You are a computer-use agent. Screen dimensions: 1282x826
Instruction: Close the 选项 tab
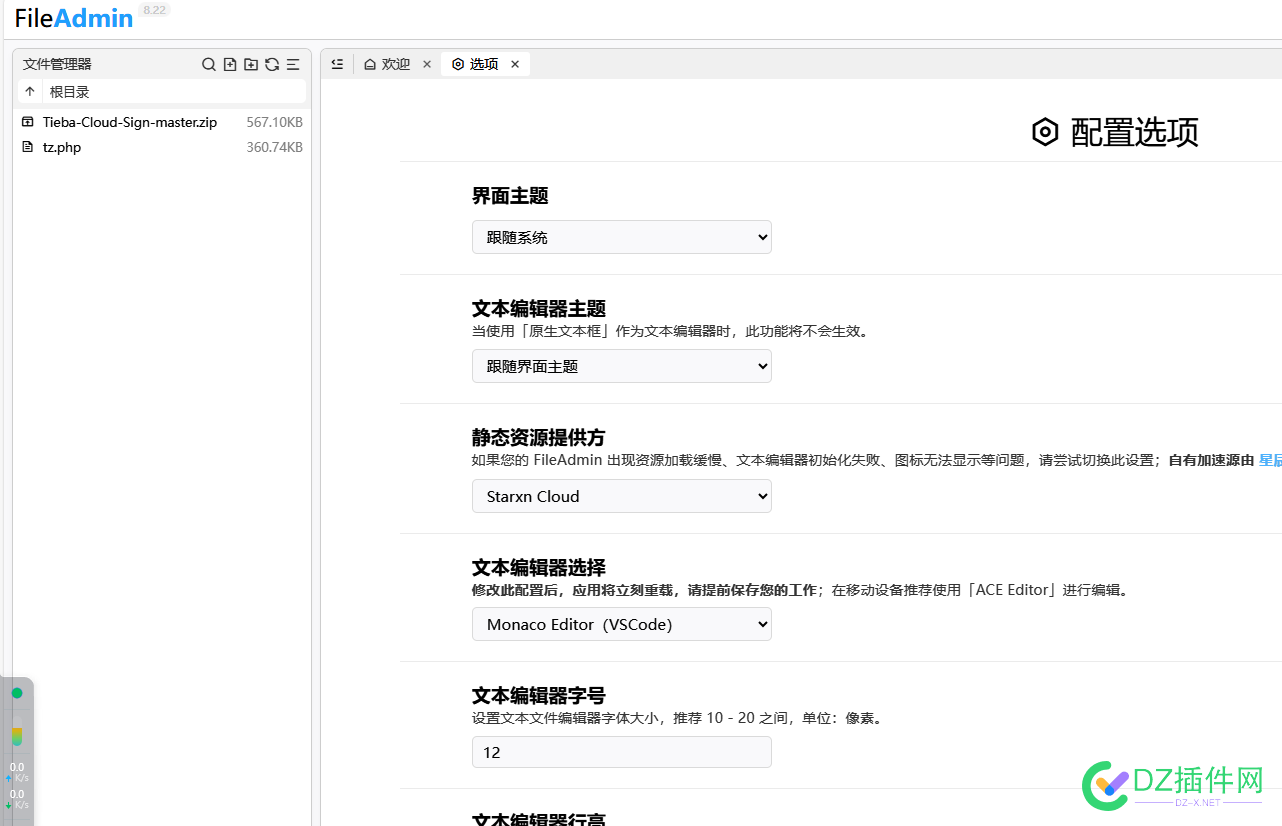(515, 64)
